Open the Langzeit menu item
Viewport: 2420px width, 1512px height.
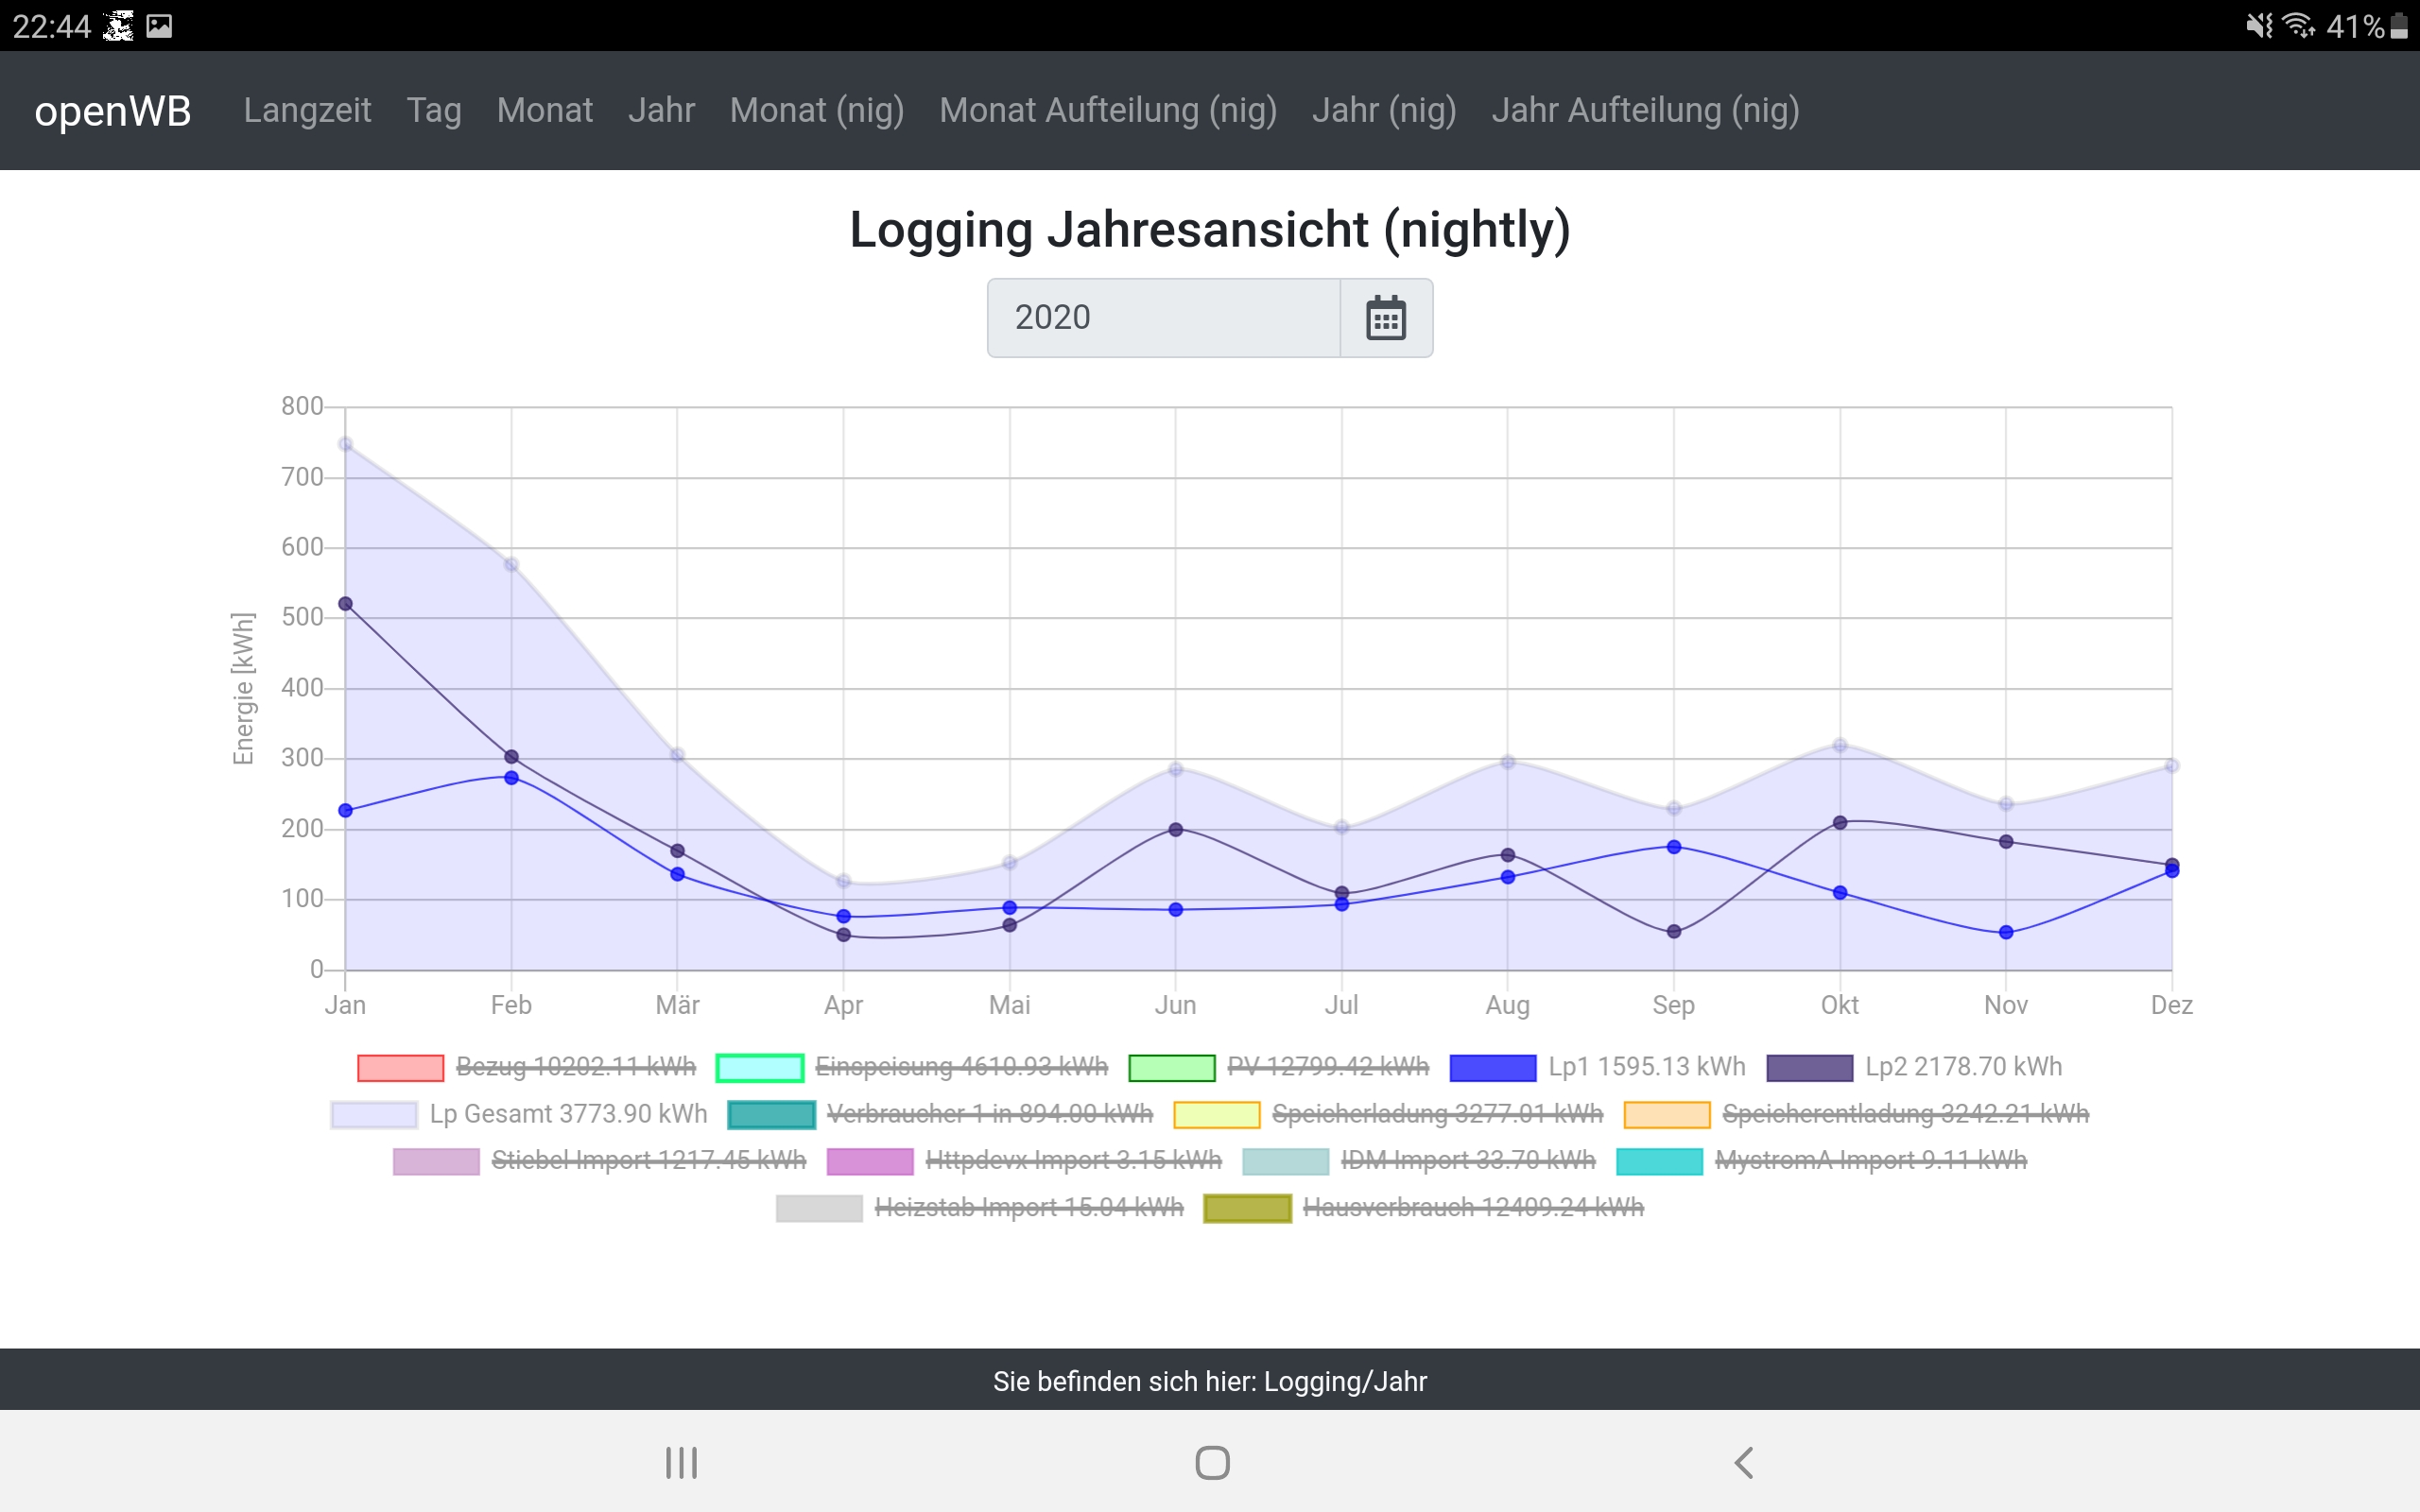pyautogui.click(x=307, y=110)
